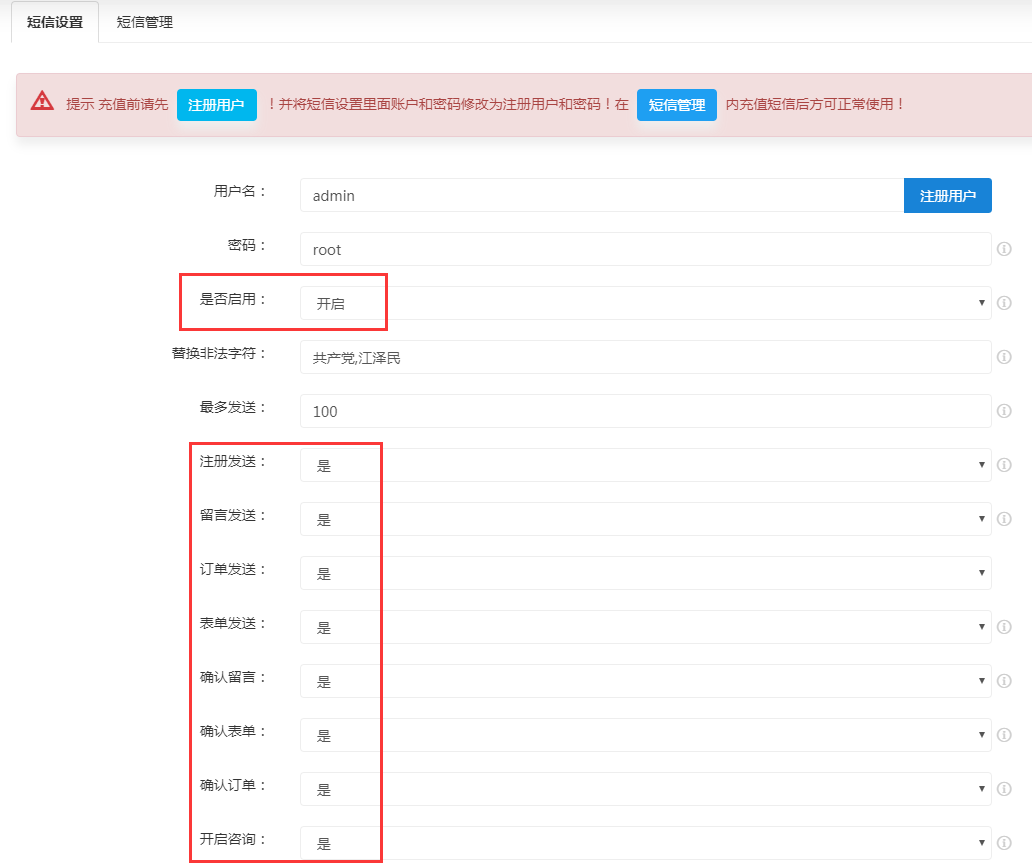Click the info icon next to 是否启用
Viewport: 1032px width, 863px height.
pyautogui.click(x=1004, y=303)
